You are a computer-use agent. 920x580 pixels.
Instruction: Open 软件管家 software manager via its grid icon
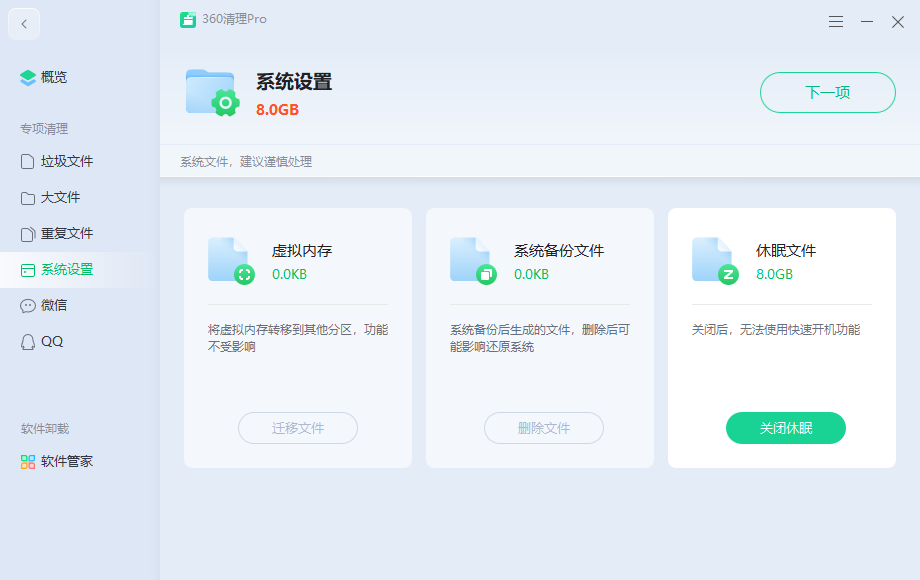pyautogui.click(x=28, y=461)
